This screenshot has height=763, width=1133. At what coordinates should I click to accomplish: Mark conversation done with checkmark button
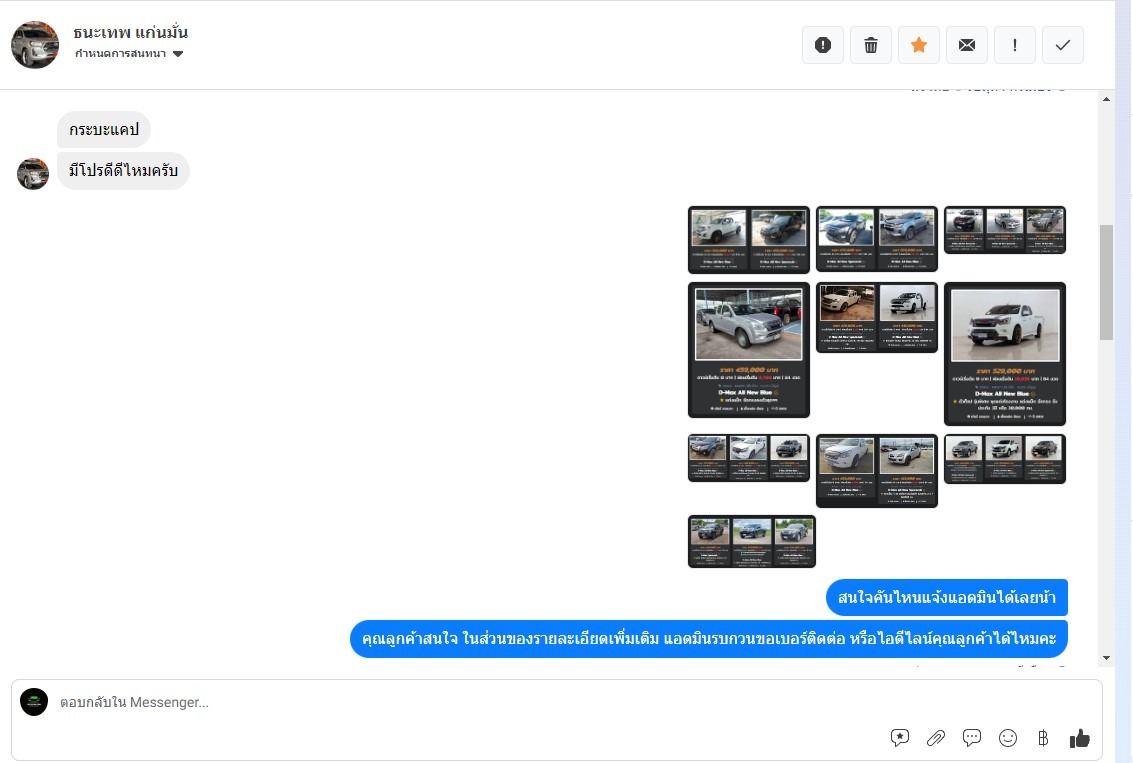(x=1063, y=45)
